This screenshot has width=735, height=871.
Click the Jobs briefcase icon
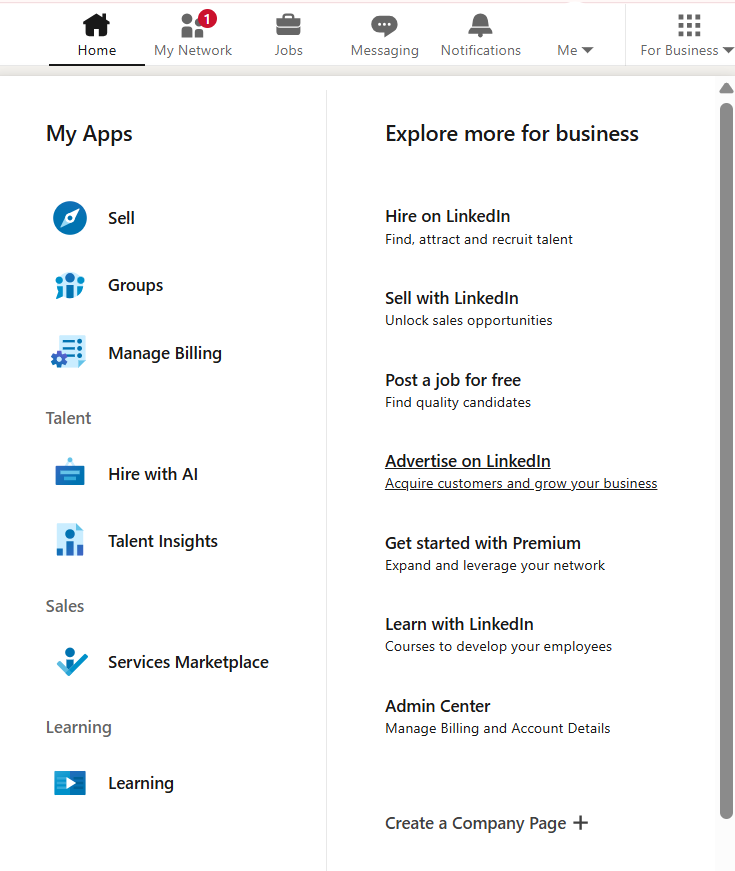click(288, 25)
